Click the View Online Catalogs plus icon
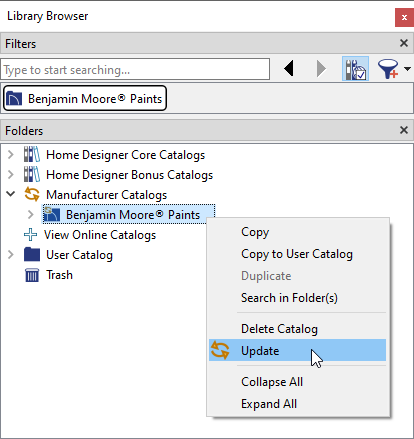Viewport: 414px width, 439px height. click(31, 235)
